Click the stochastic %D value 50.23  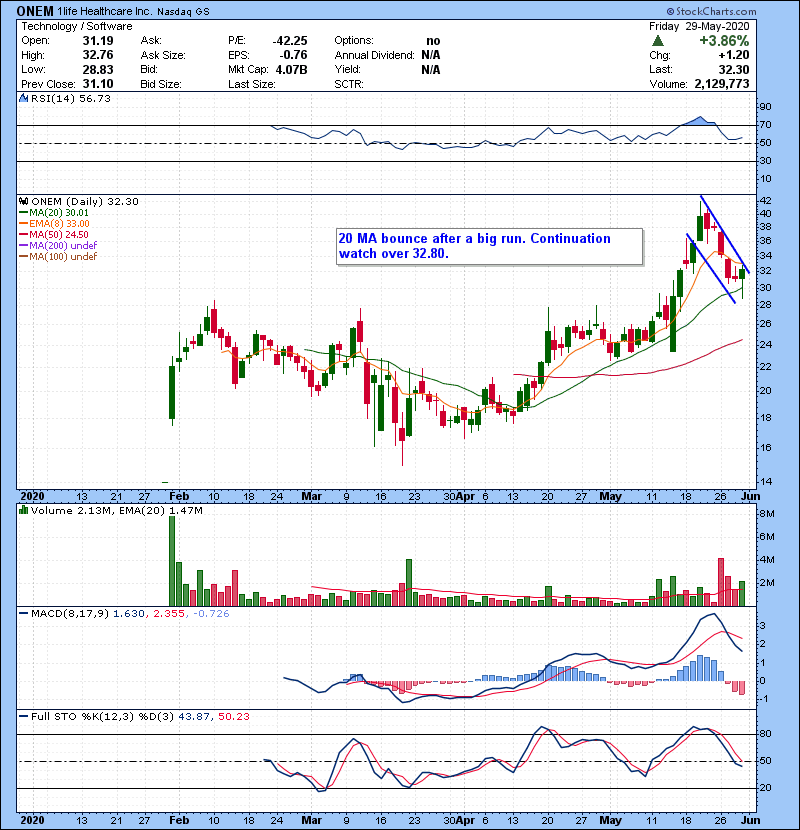point(233,717)
